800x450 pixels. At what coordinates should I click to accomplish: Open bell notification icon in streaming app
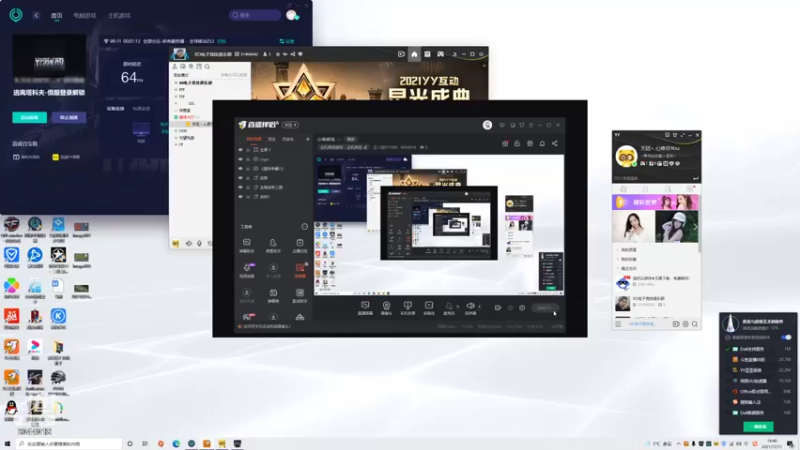(x=542, y=143)
